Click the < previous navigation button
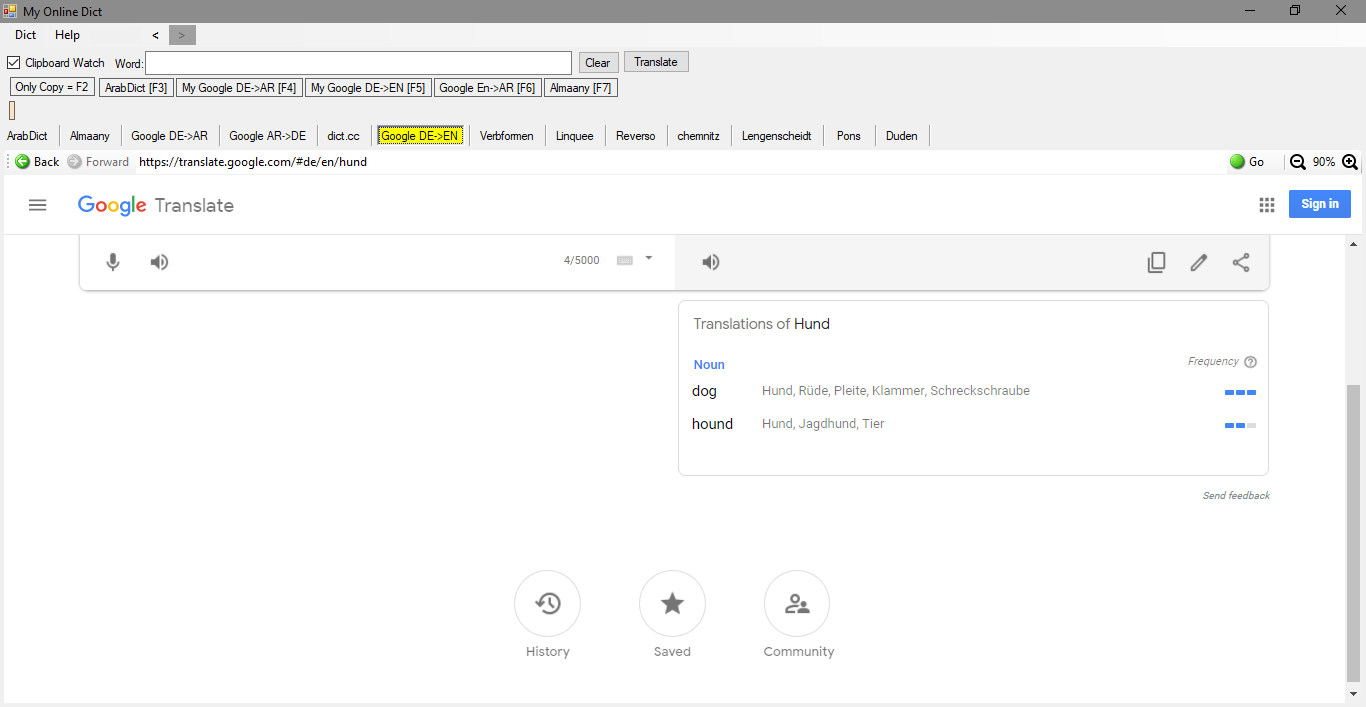This screenshot has width=1366, height=707. click(x=155, y=35)
